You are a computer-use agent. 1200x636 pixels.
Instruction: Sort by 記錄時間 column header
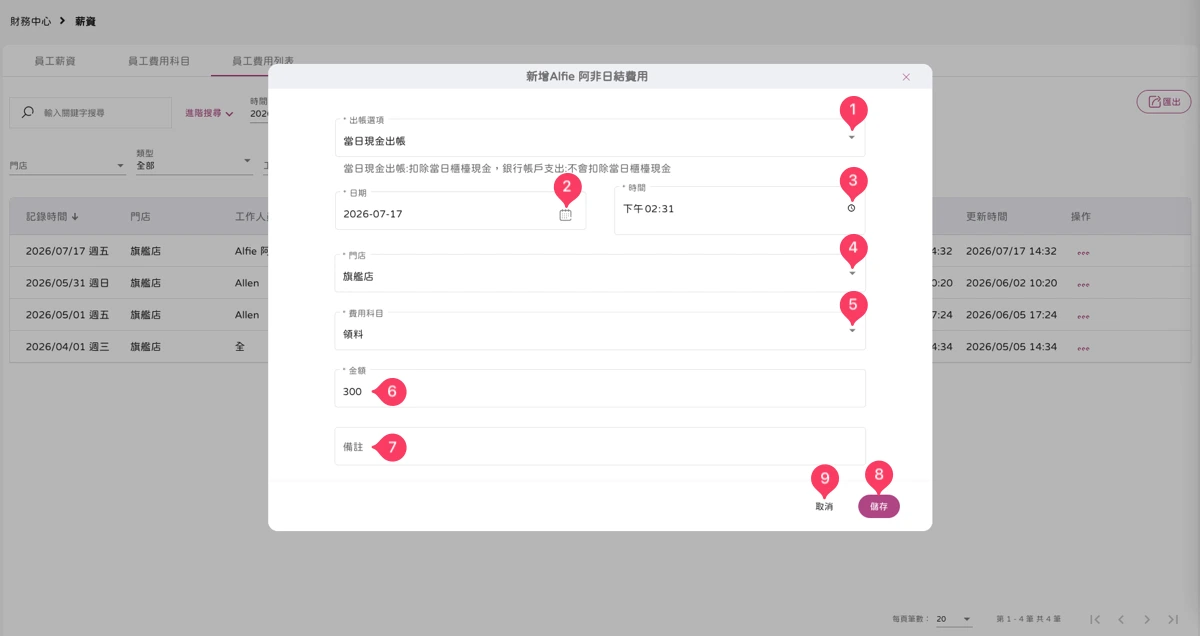click(x=52, y=216)
